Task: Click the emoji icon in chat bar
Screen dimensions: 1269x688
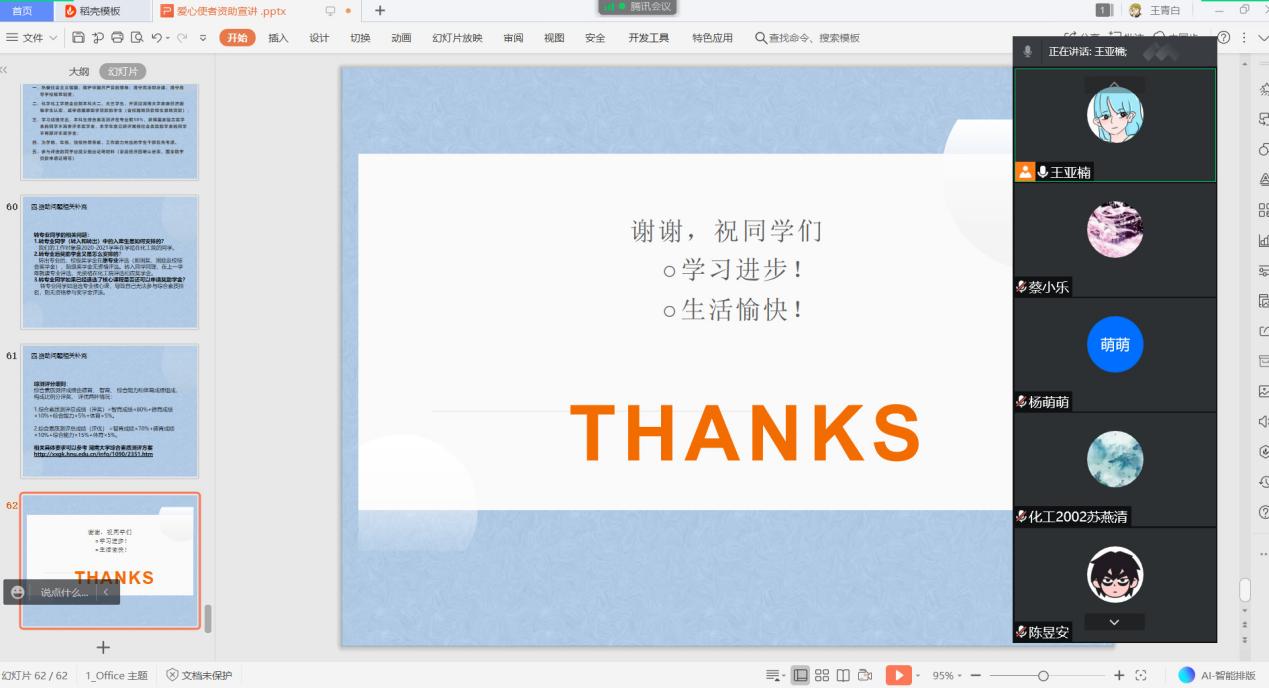Action: point(18,592)
